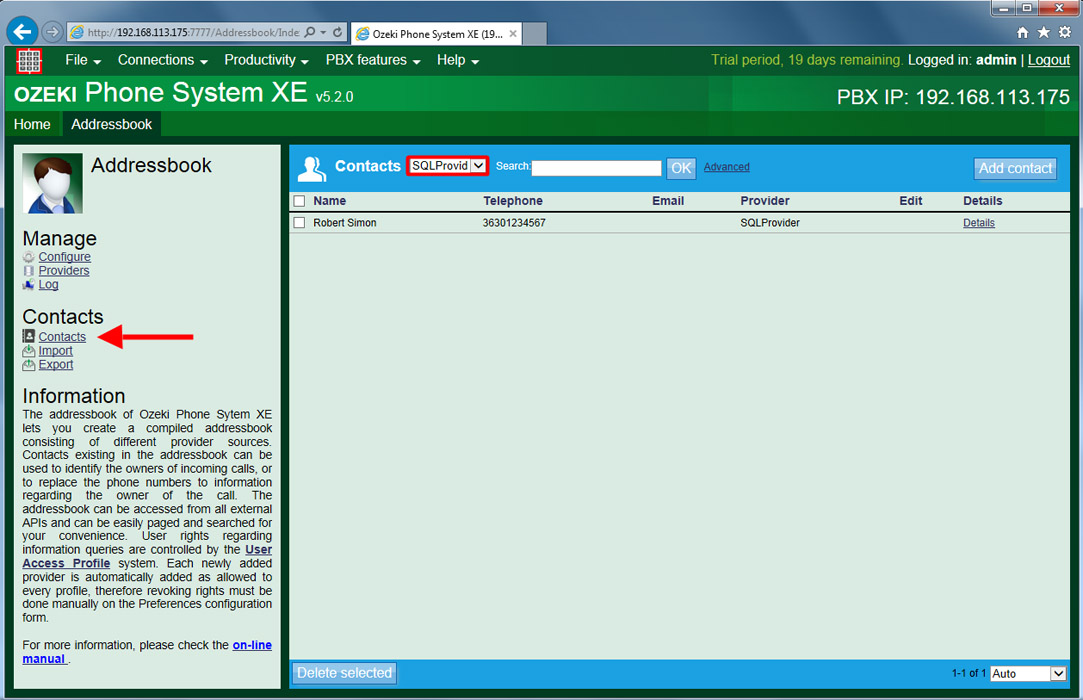Click into the contacts Search field

(596, 168)
